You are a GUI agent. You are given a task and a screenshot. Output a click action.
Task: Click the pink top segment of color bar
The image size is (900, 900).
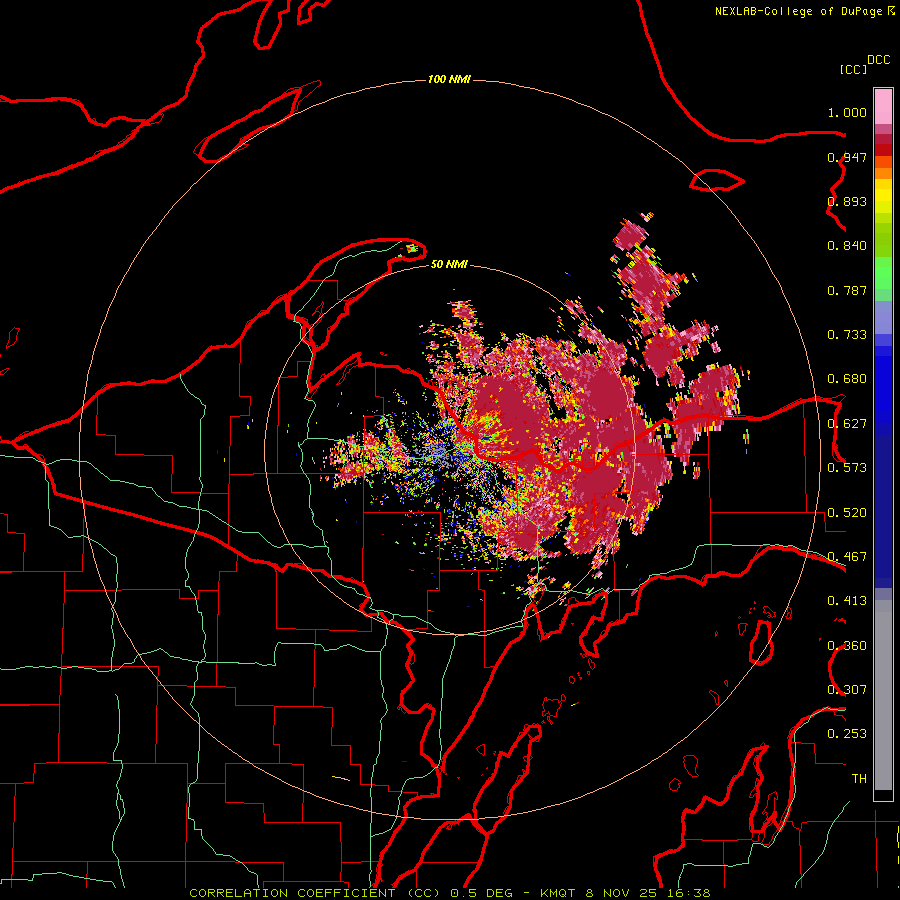coord(883,107)
